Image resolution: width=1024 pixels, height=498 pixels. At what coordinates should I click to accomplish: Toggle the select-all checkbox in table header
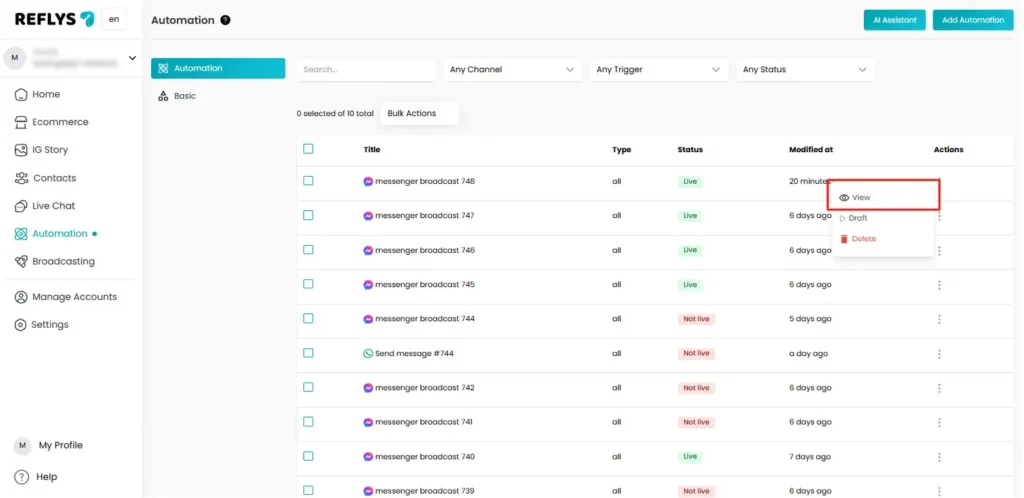308,149
